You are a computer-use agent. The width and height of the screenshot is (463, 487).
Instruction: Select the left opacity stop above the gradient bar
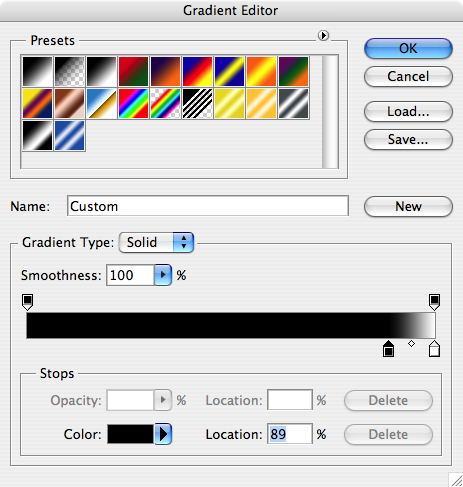pos(27,302)
